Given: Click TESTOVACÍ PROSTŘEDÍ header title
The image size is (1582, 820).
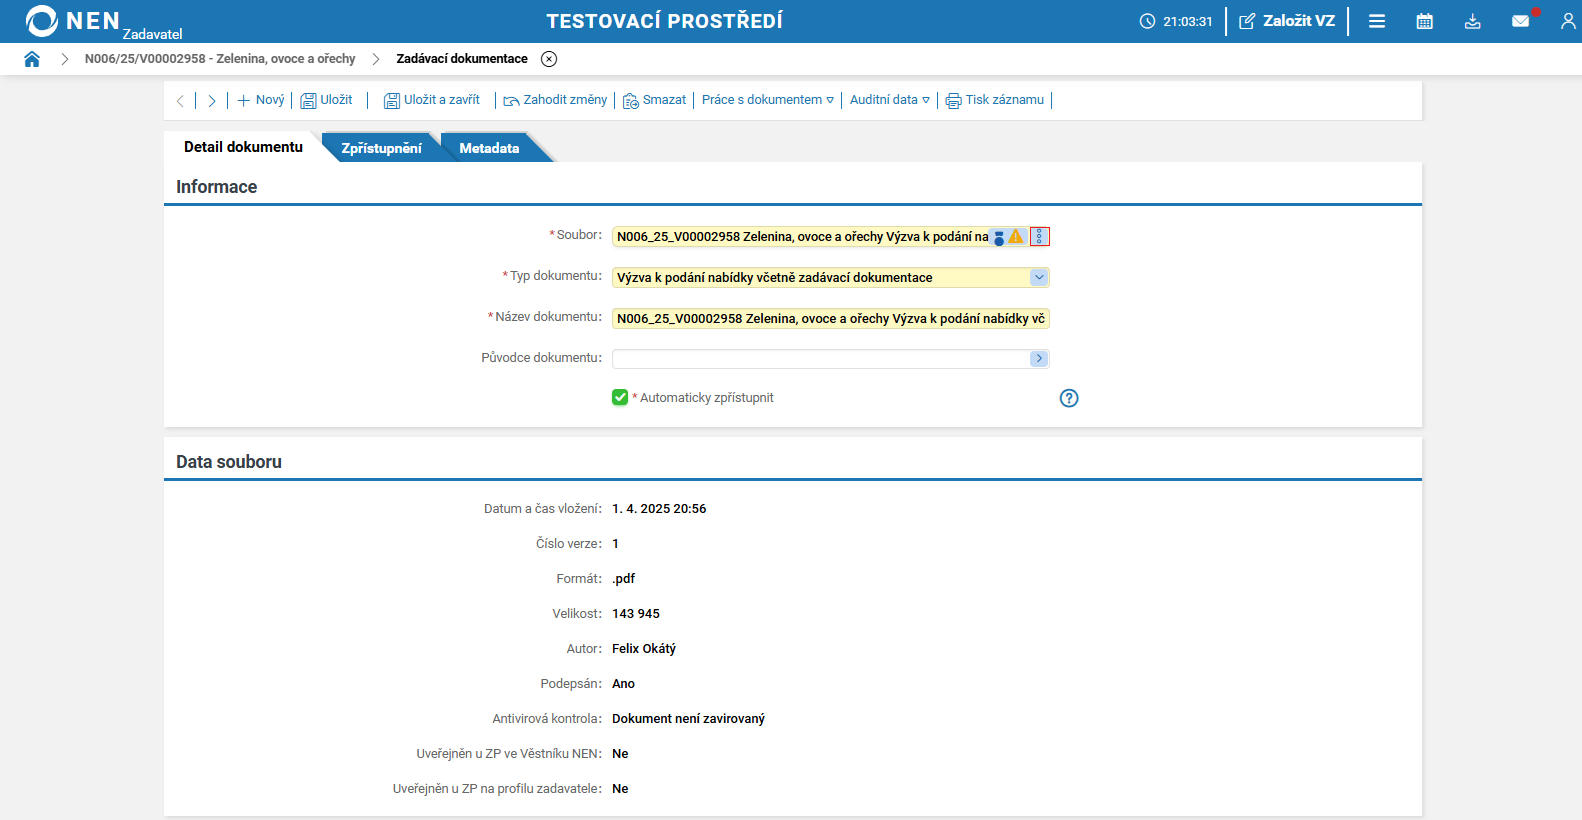Looking at the screenshot, I should coord(665,21).
